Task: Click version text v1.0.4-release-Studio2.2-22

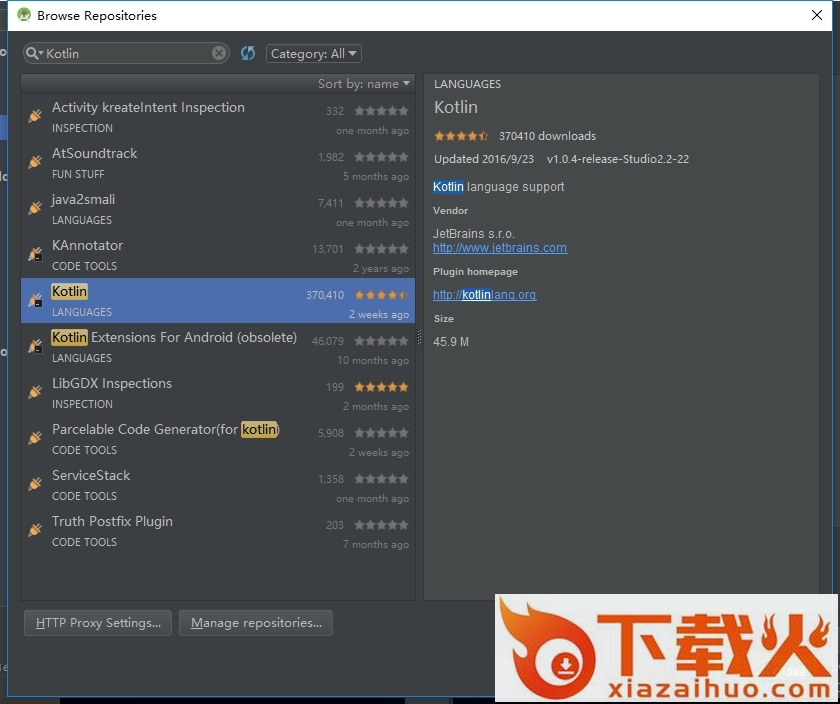Action: point(618,159)
